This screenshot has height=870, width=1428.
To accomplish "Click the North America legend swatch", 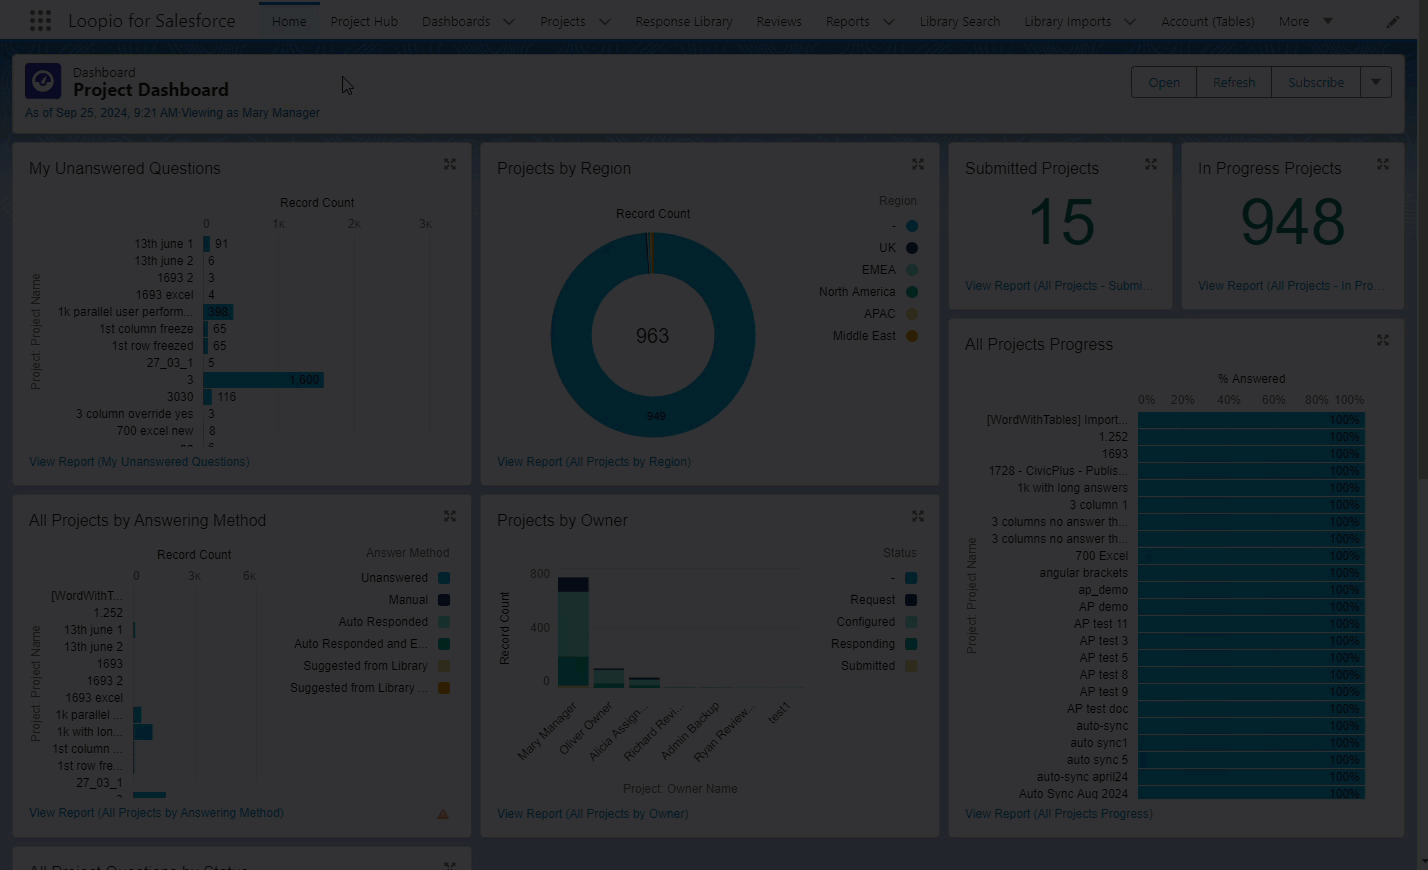I will pos(912,292).
